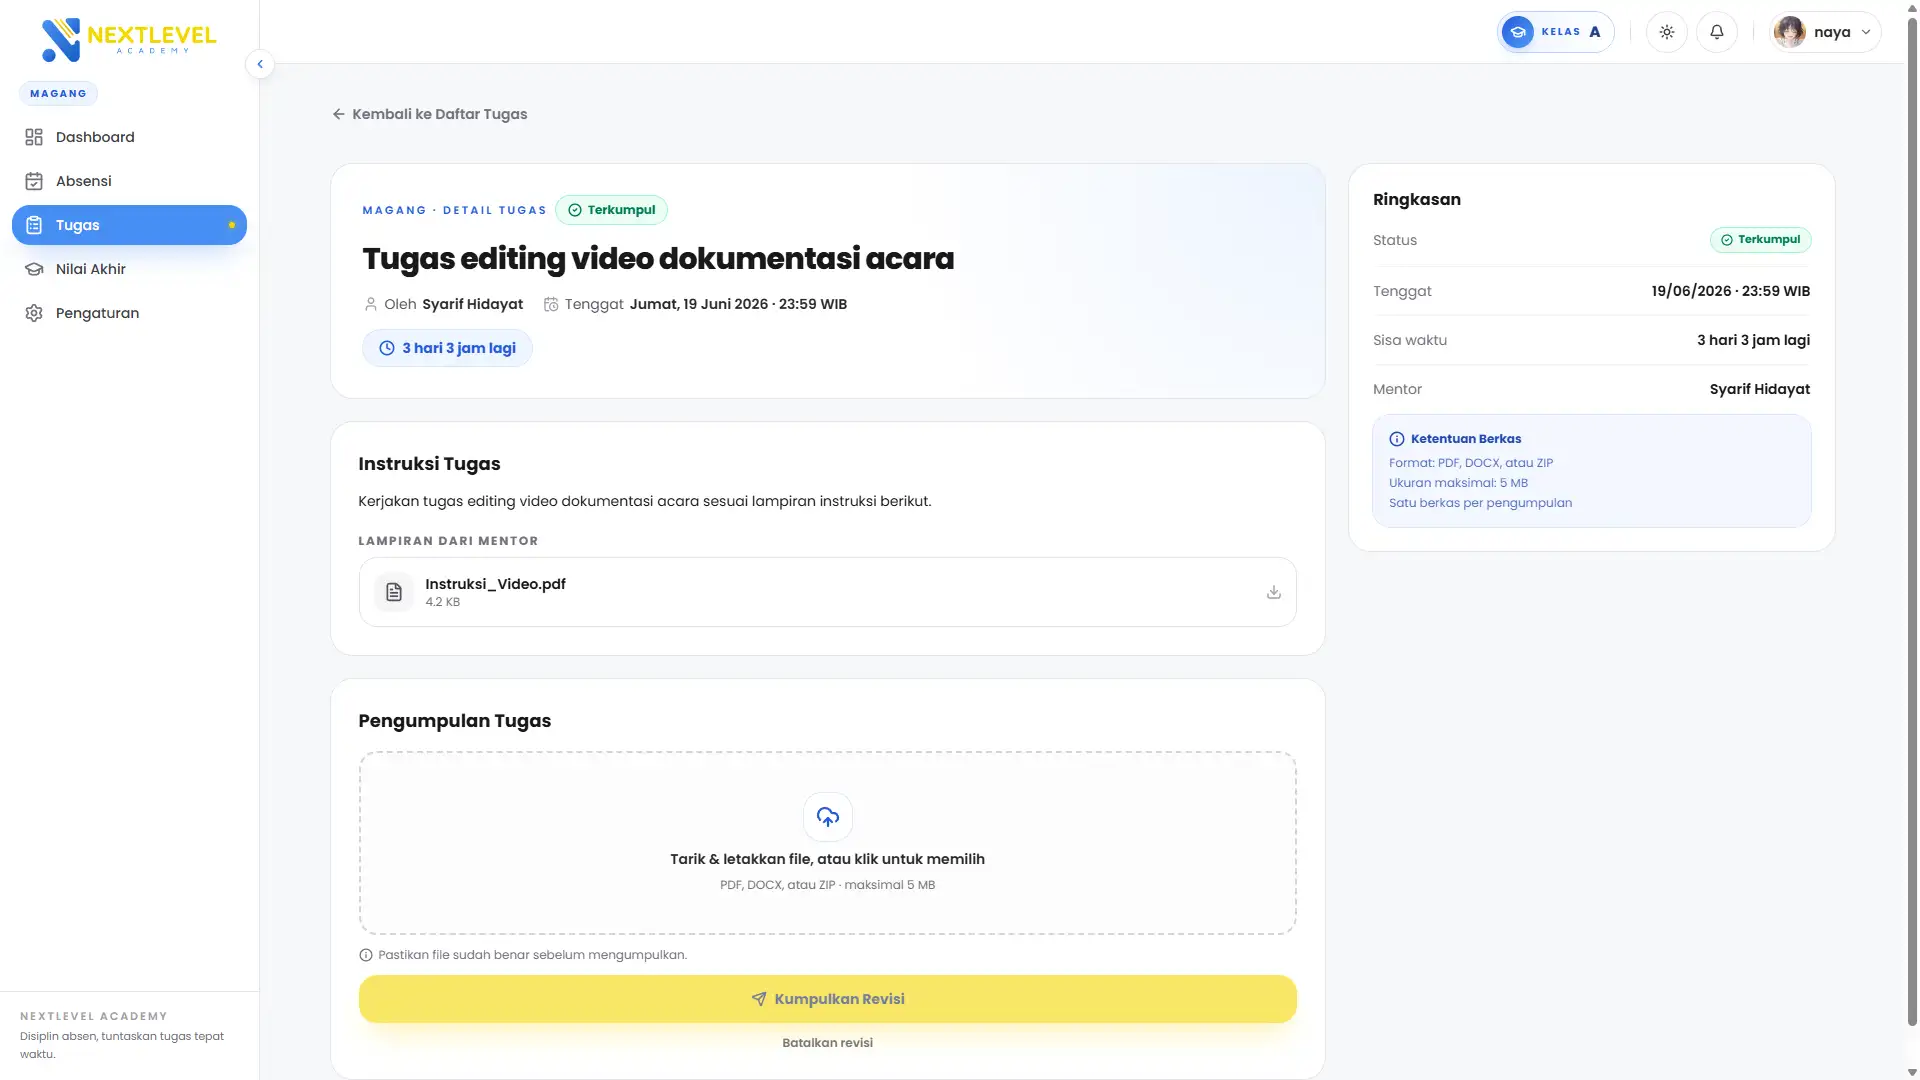This screenshot has width=1920, height=1080.
Task: Open notifications bell icon
Action: [x=1717, y=32]
